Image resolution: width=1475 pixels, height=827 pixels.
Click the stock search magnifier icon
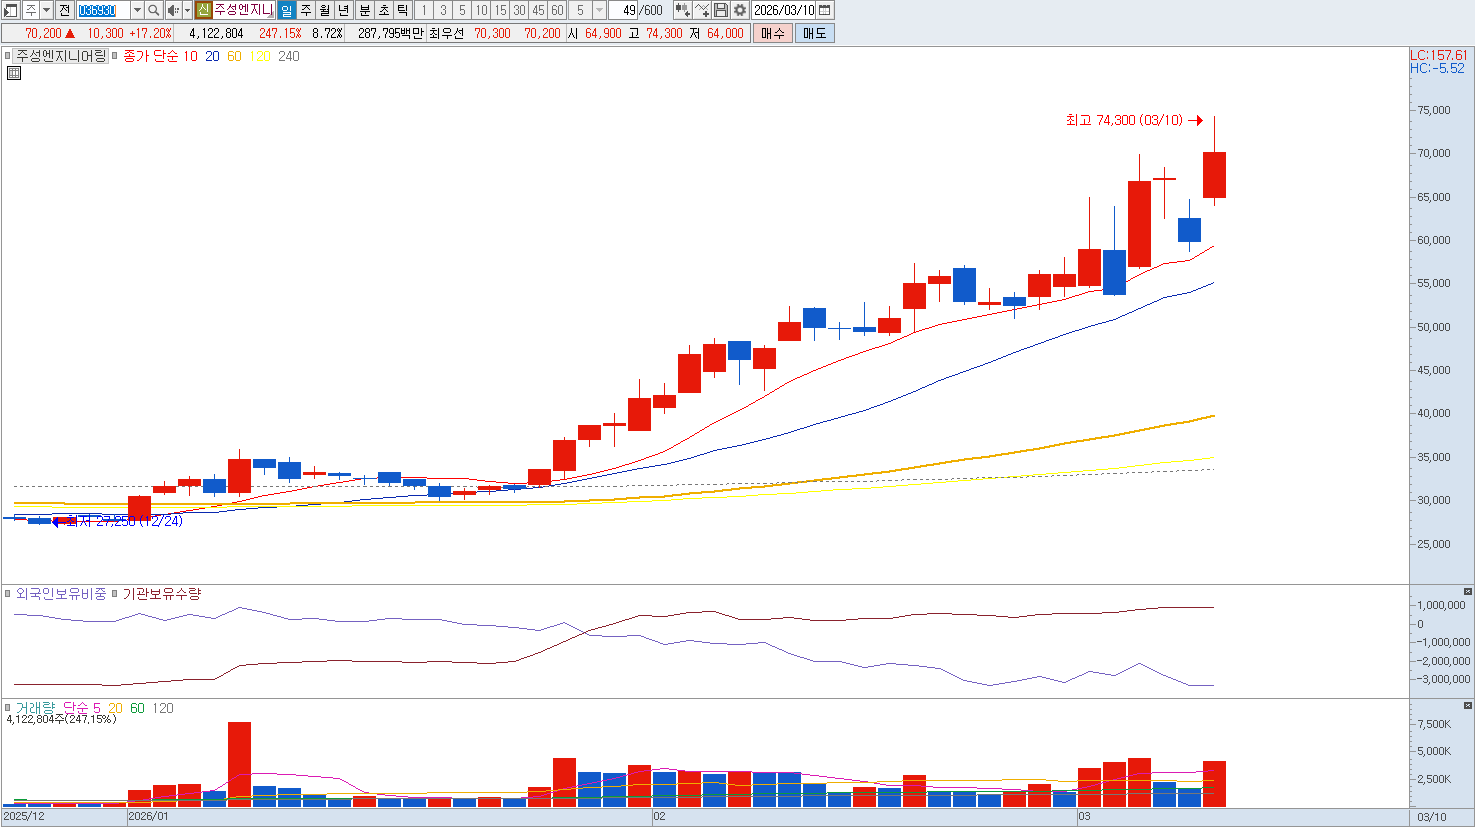point(153,10)
